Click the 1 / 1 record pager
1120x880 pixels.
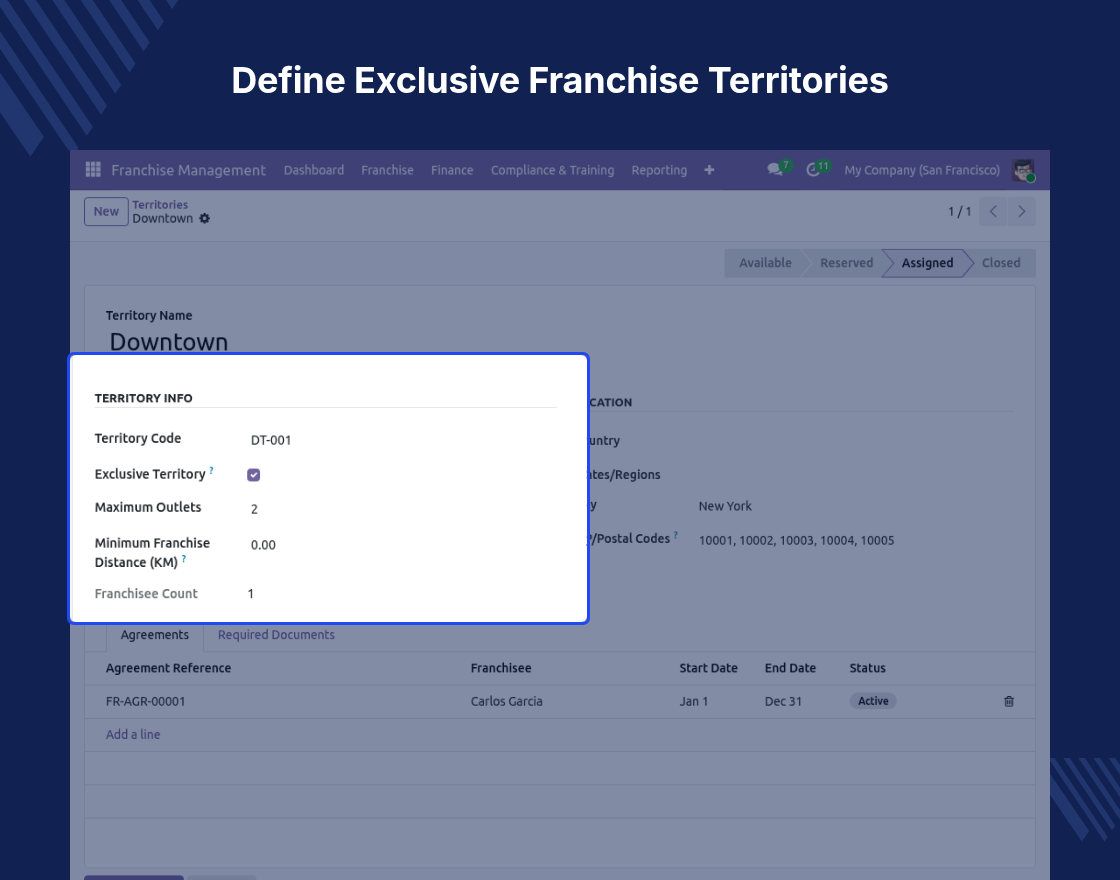(959, 211)
